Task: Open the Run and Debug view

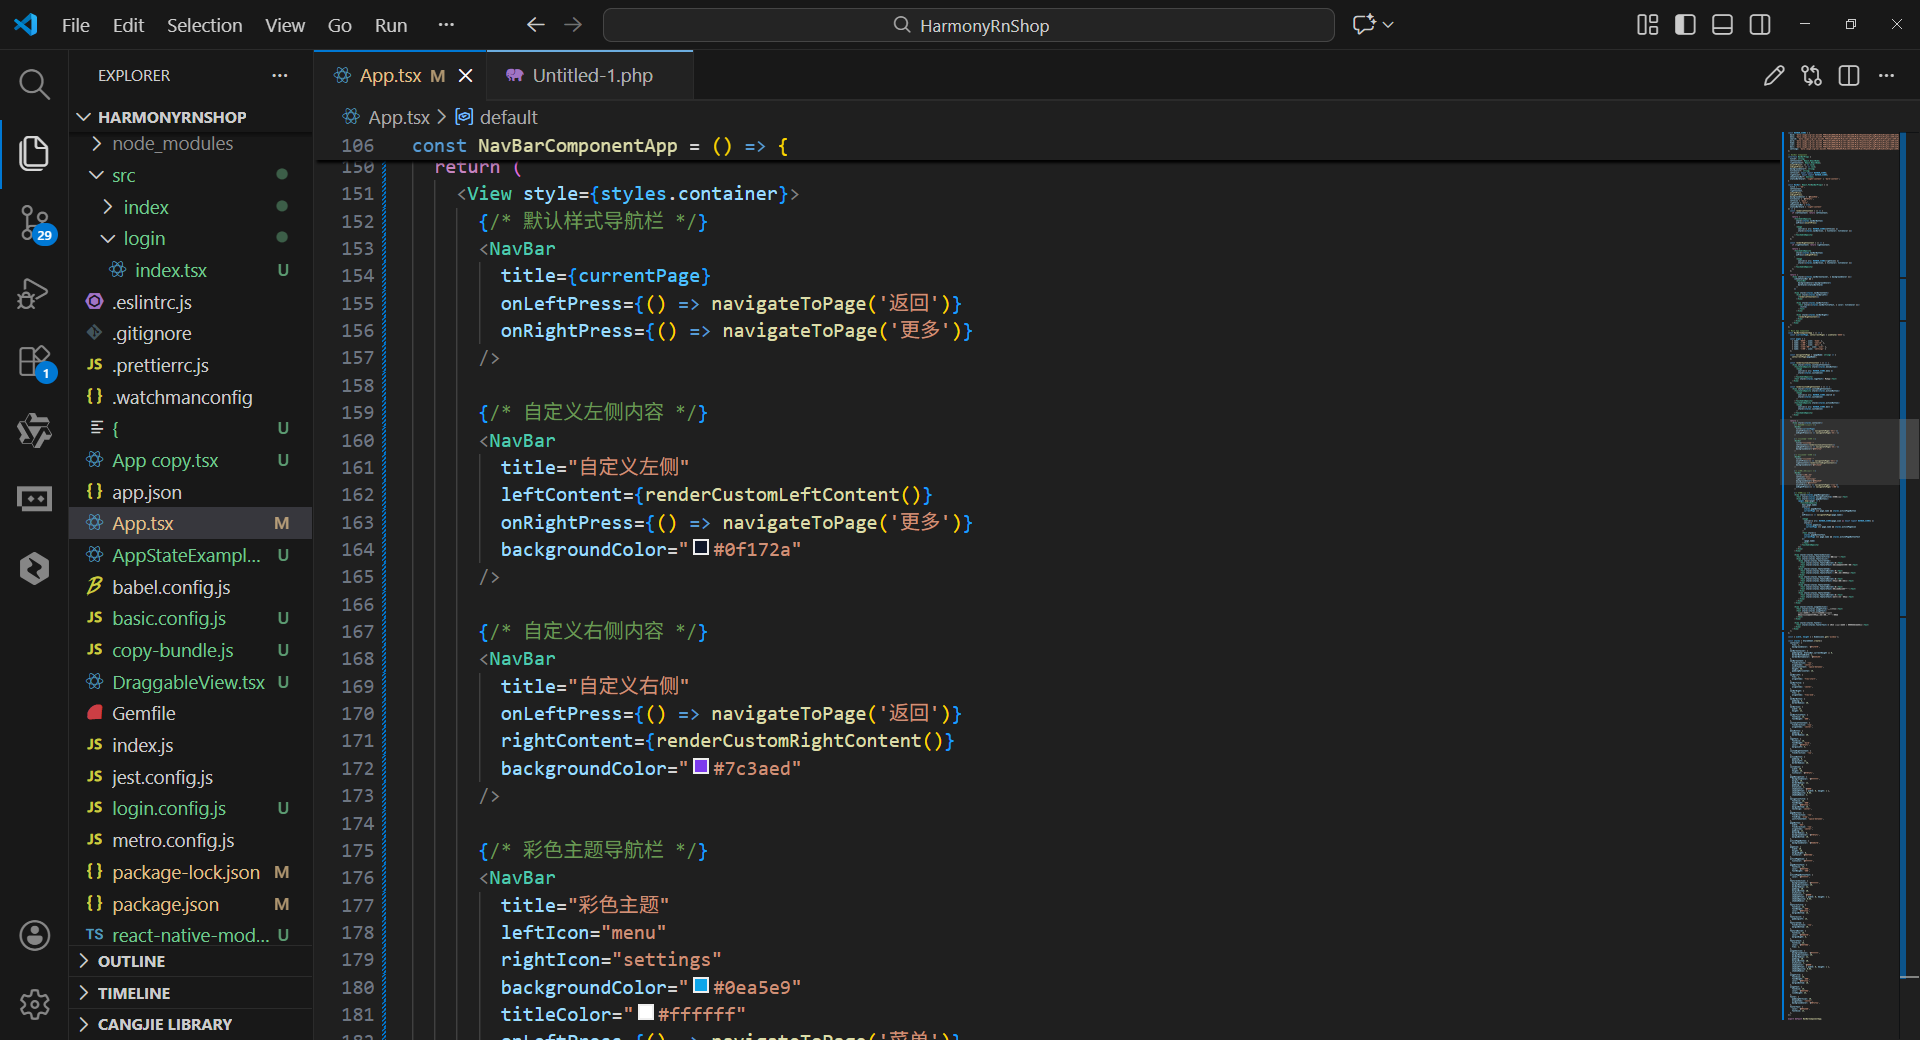Action: click(34, 293)
